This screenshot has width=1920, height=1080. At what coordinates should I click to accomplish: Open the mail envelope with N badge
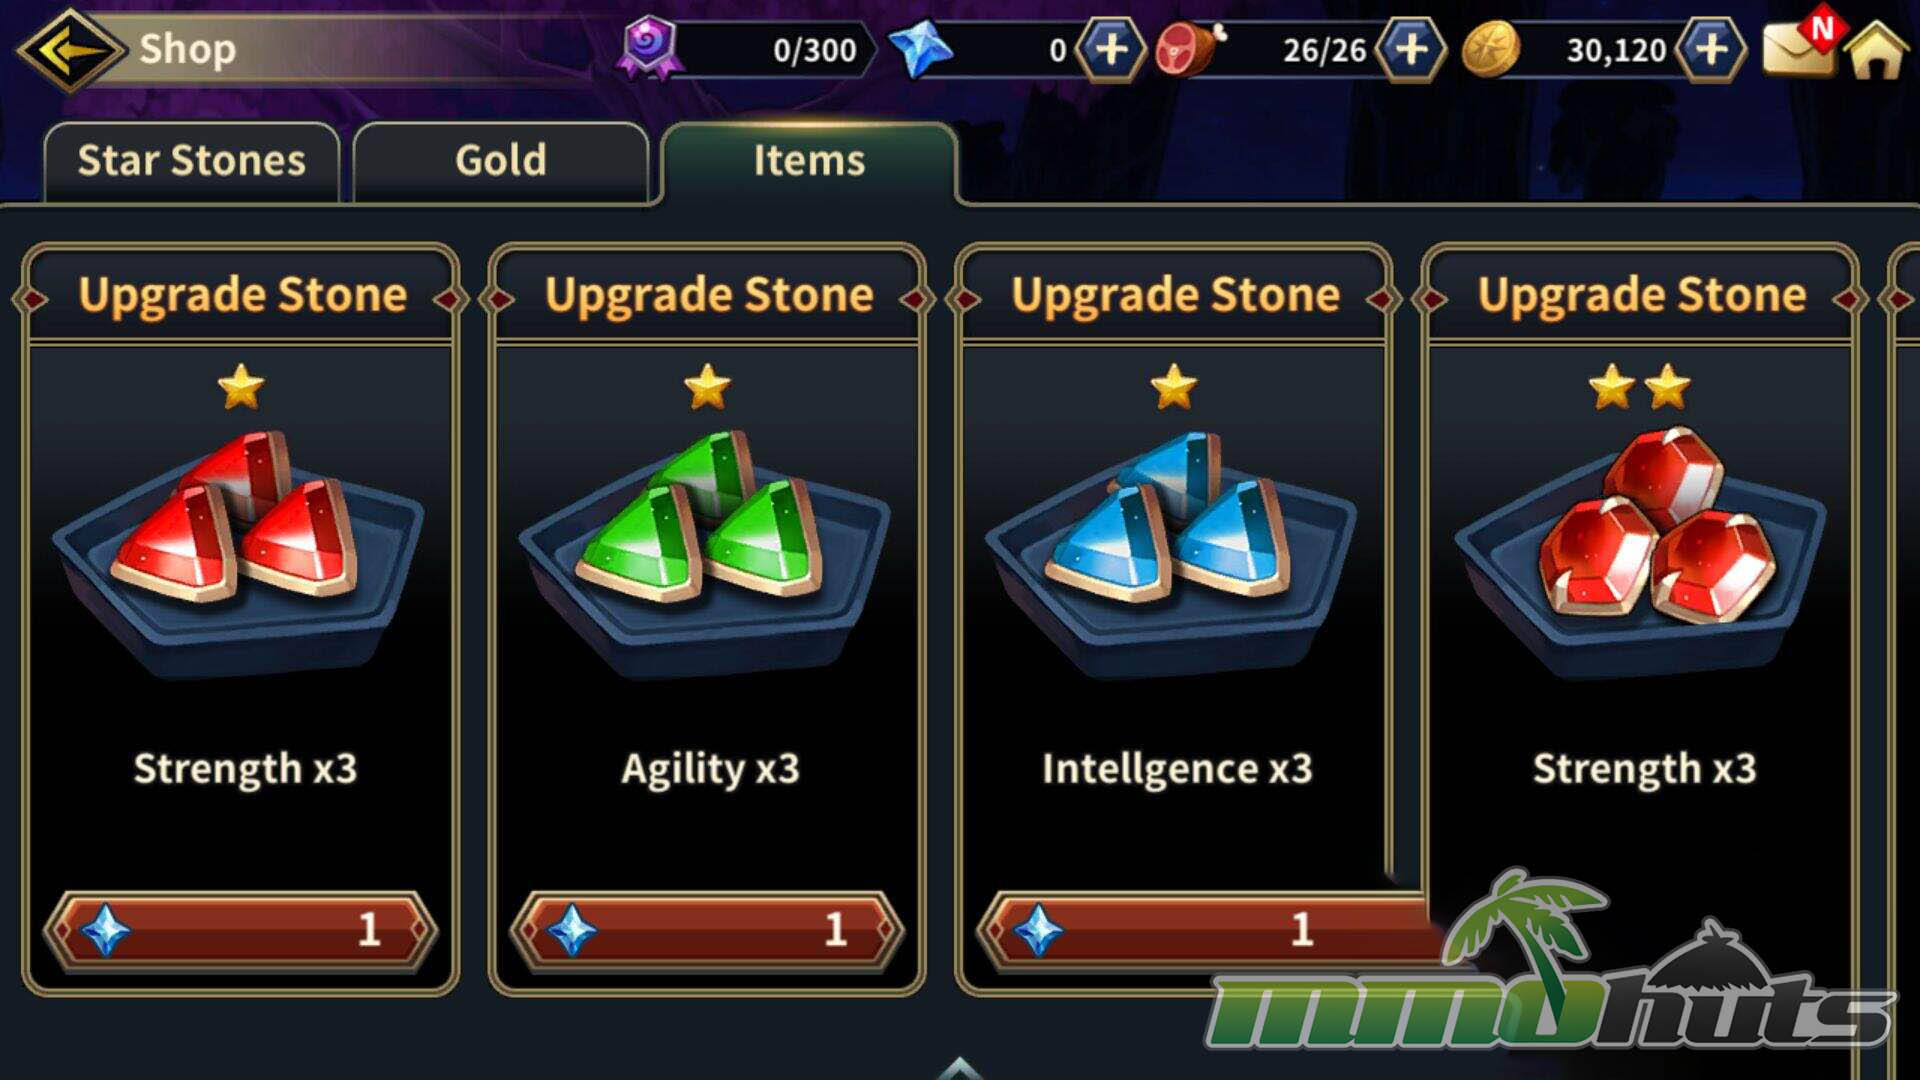[x=1801, y=44]
